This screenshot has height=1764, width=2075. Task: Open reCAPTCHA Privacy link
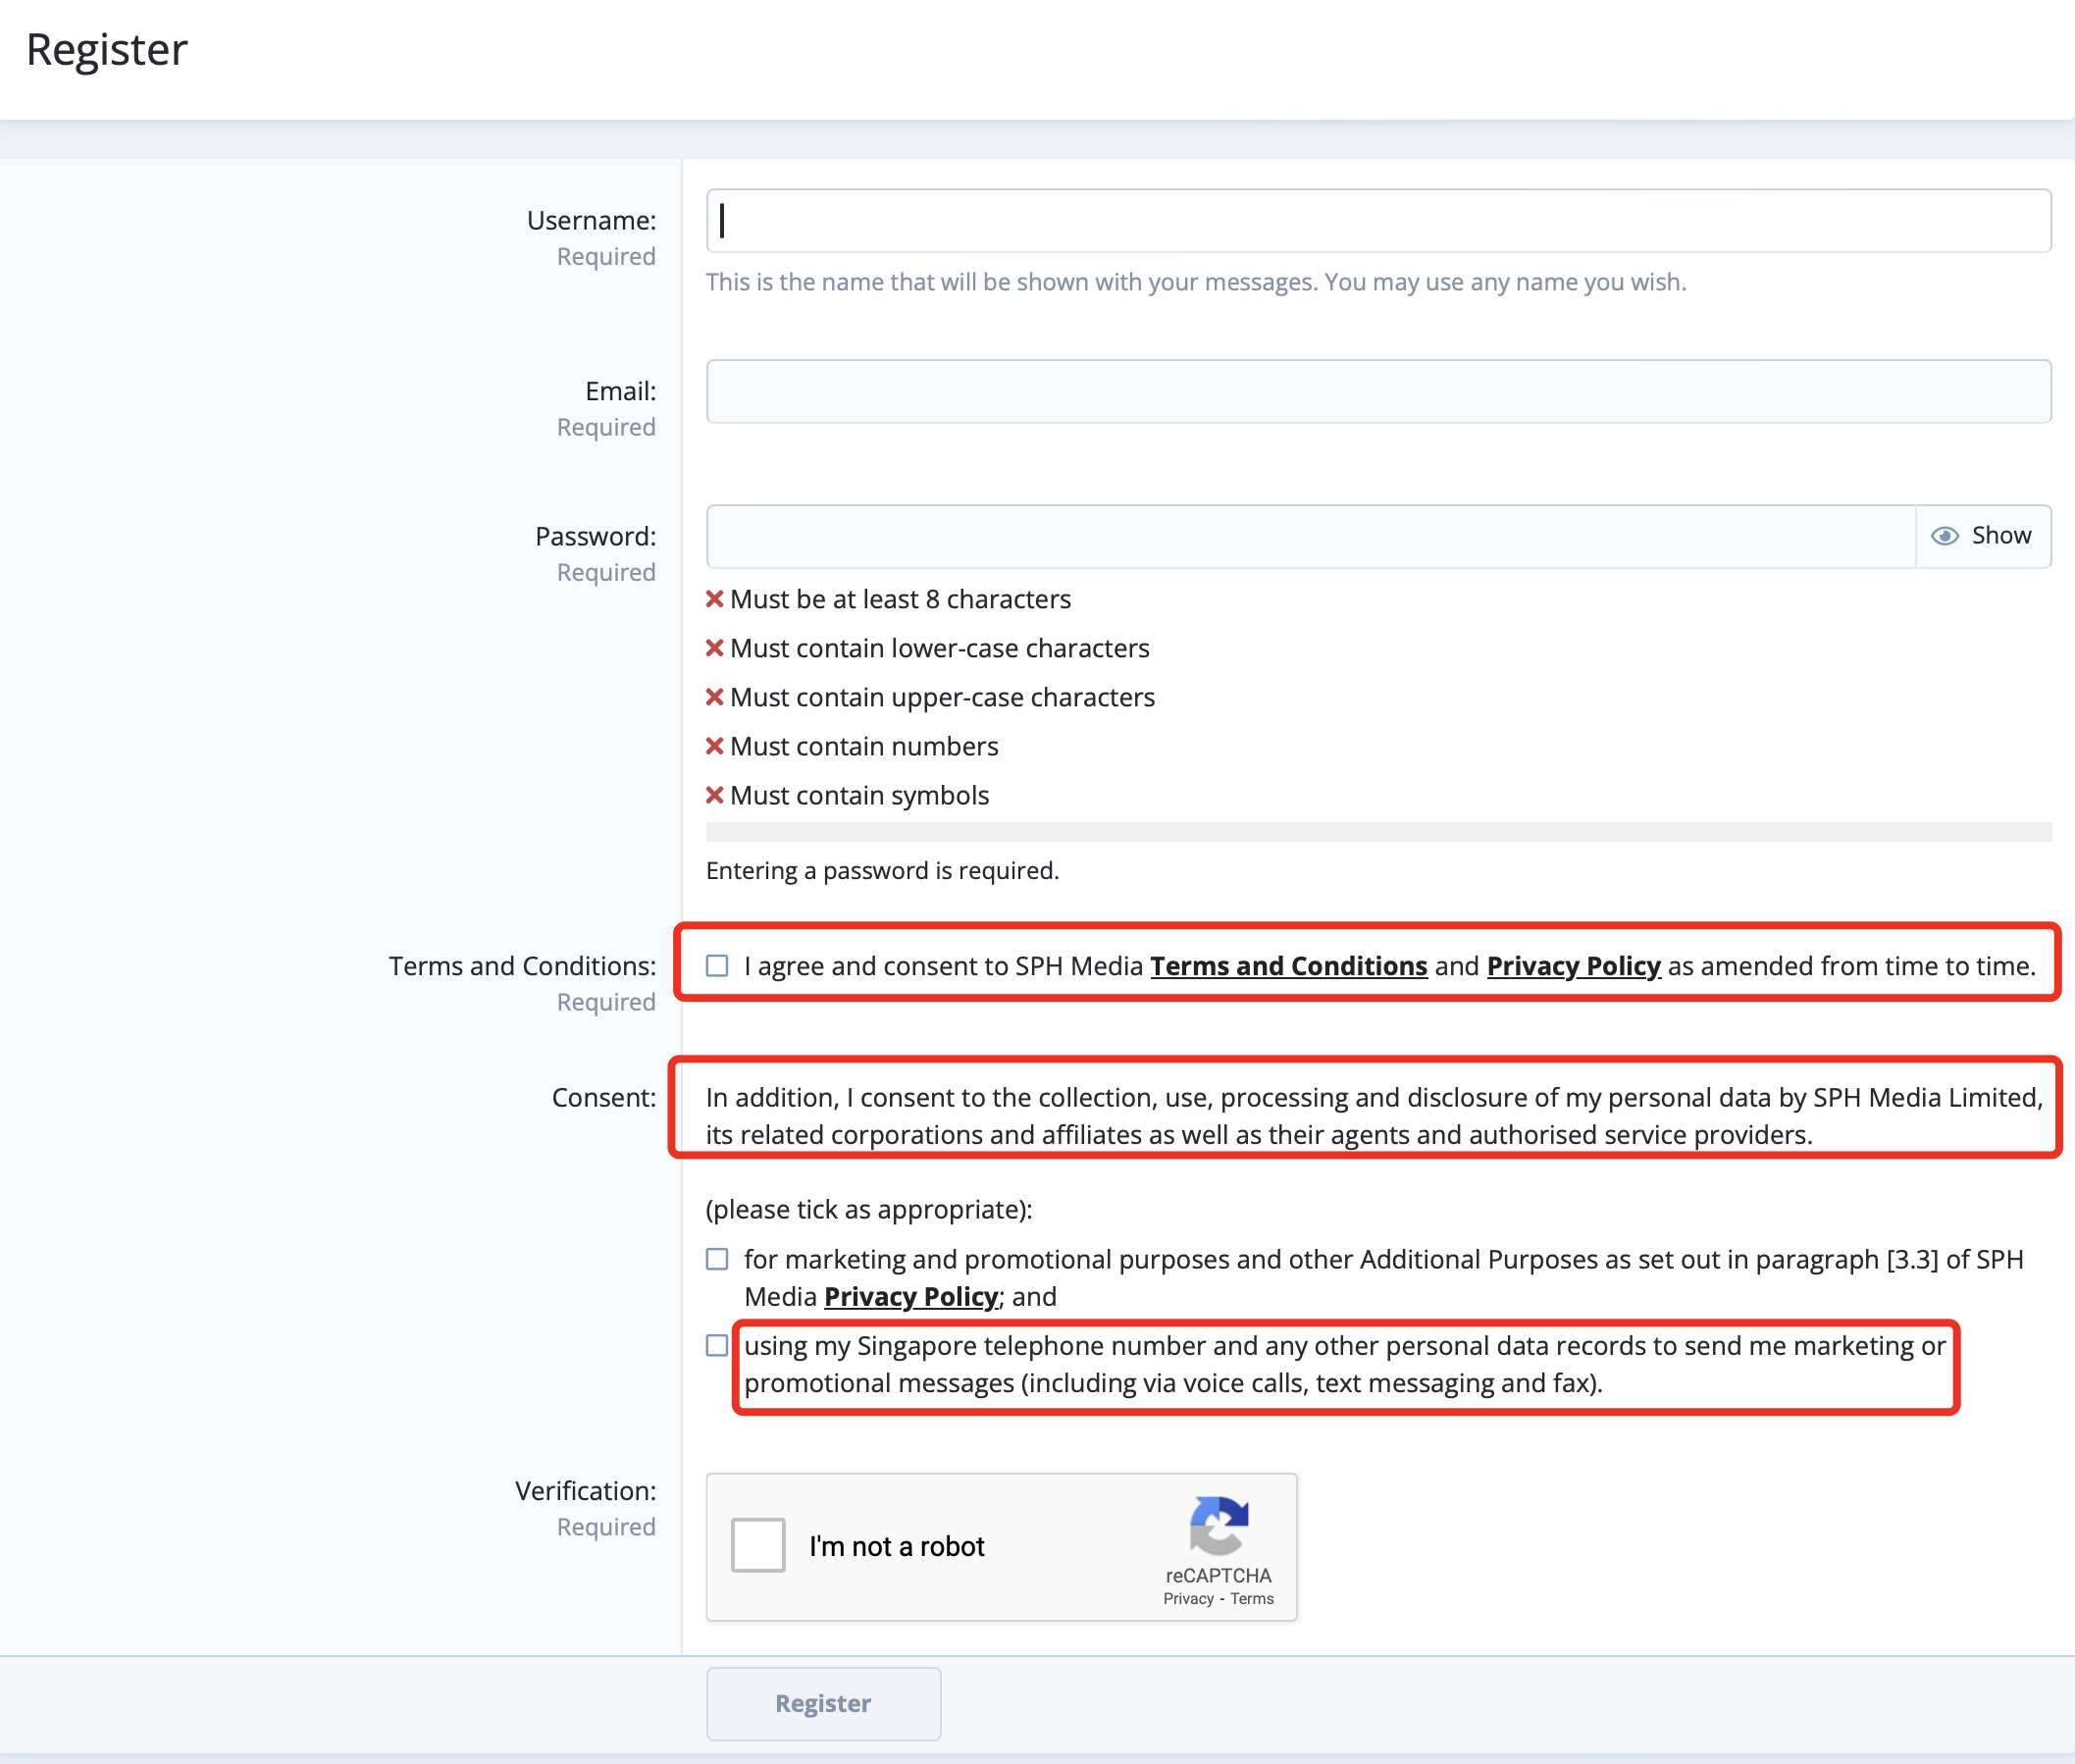[x=1187, y=1598]
